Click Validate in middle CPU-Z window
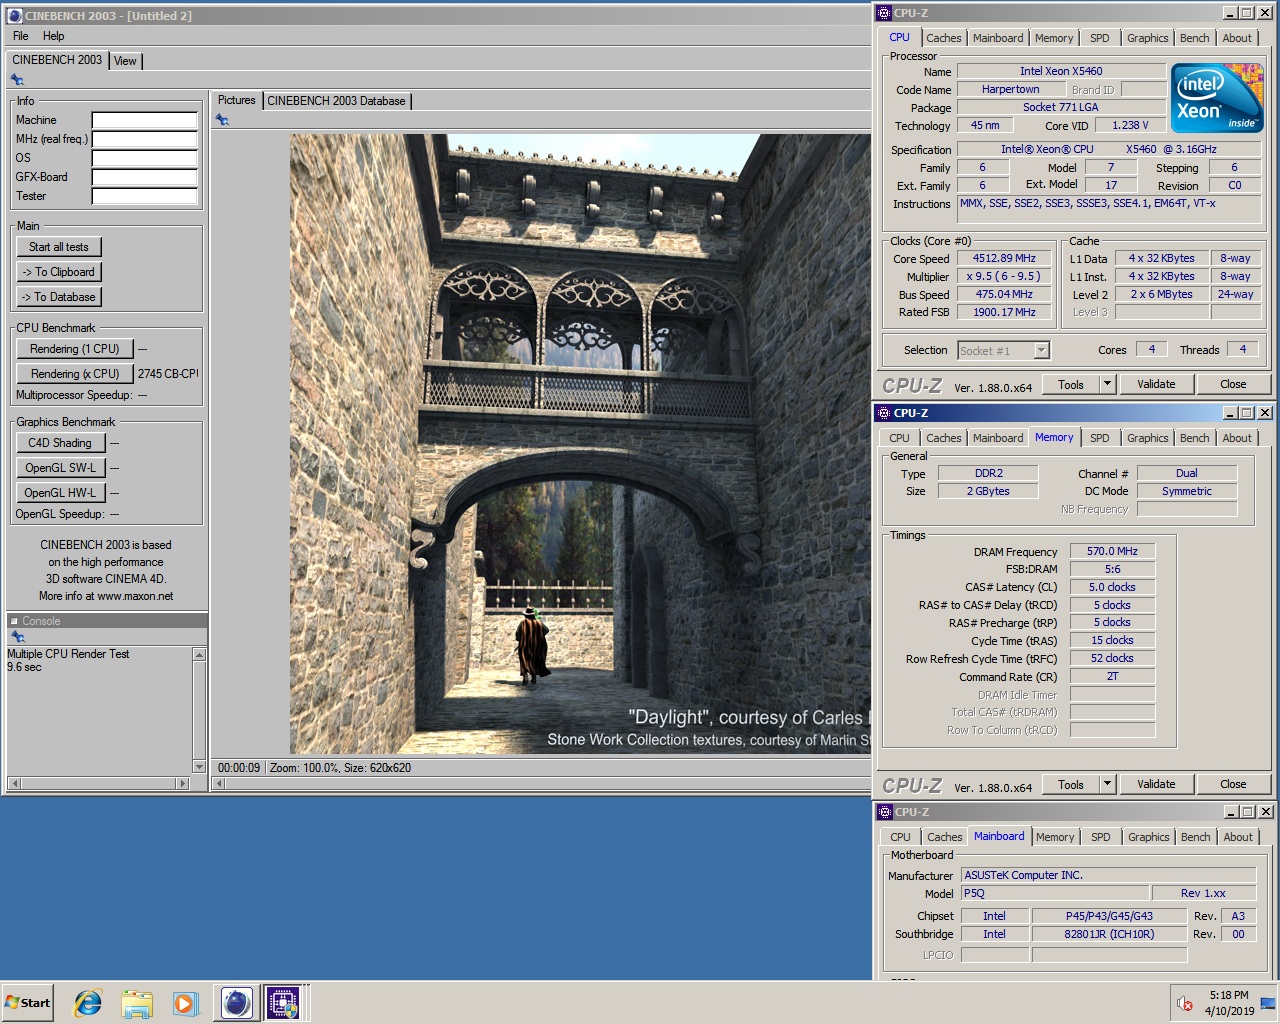Screen dimensions: 1280x1024 tap(1156, 784)
